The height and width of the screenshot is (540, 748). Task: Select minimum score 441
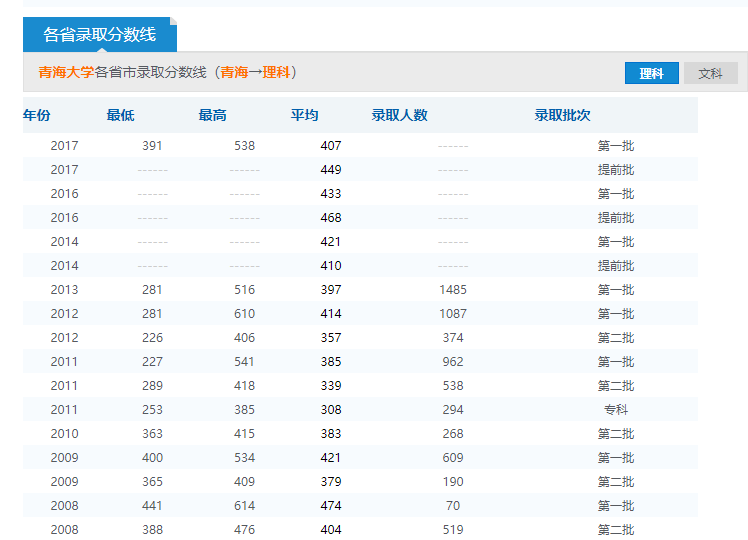coord(152,506)
